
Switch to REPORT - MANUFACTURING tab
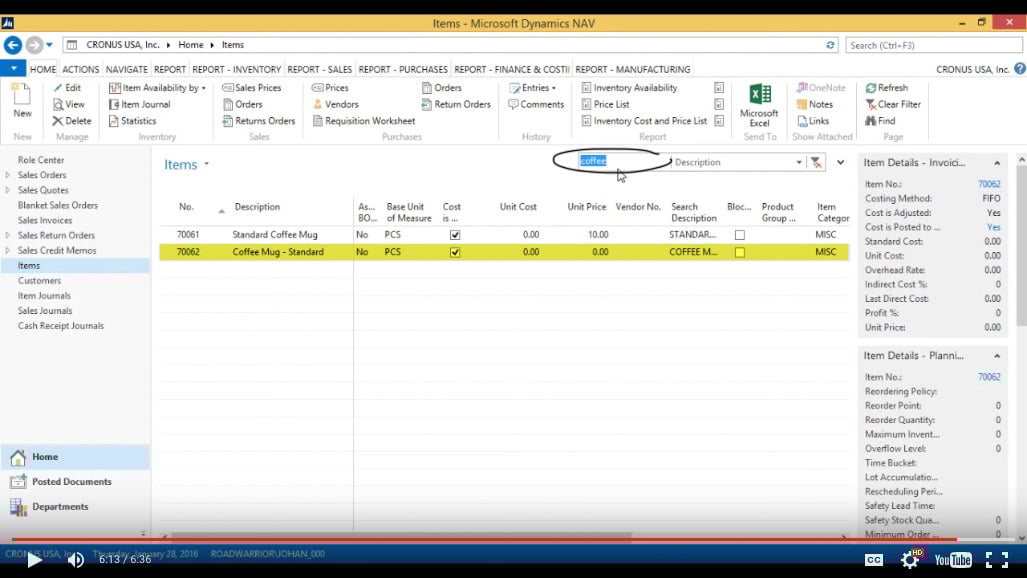click(633, 69)
